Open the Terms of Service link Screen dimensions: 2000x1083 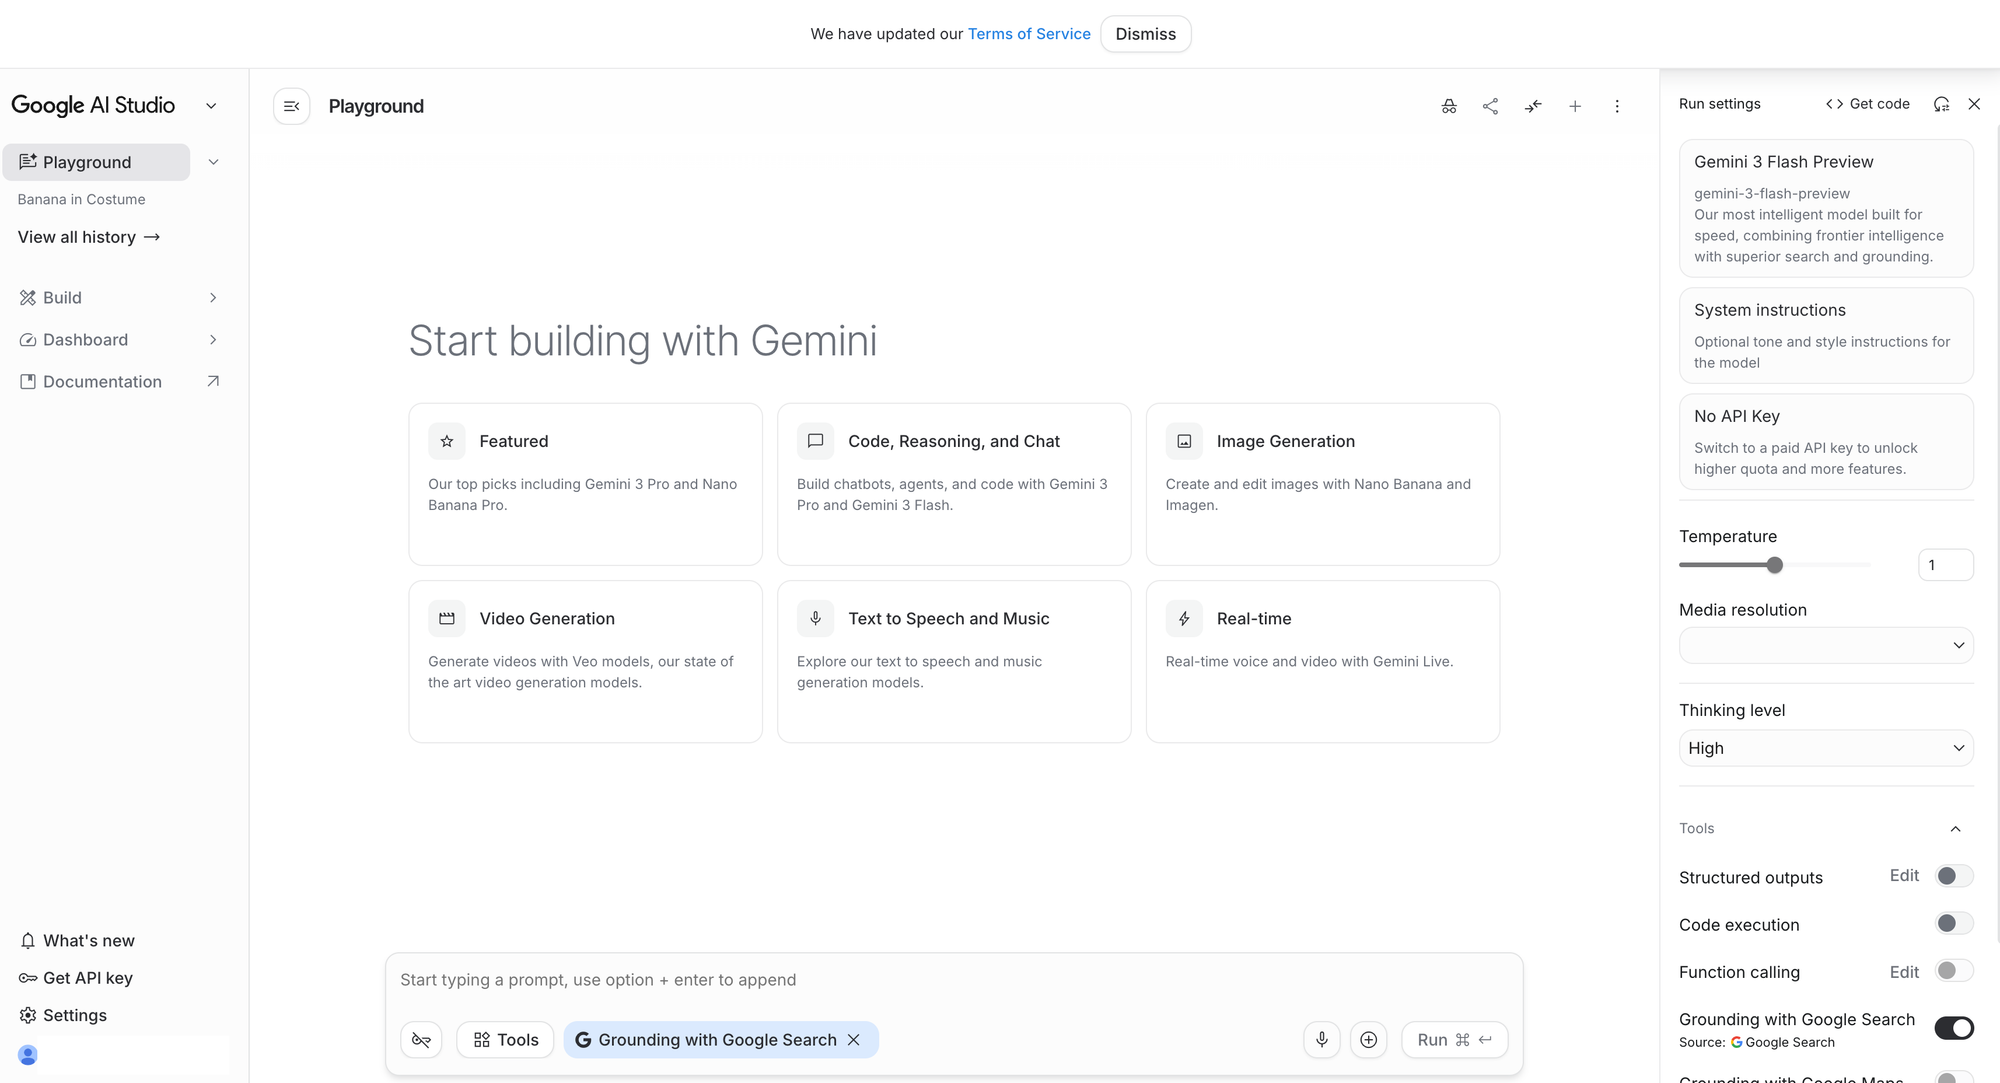pos(1028,34)
